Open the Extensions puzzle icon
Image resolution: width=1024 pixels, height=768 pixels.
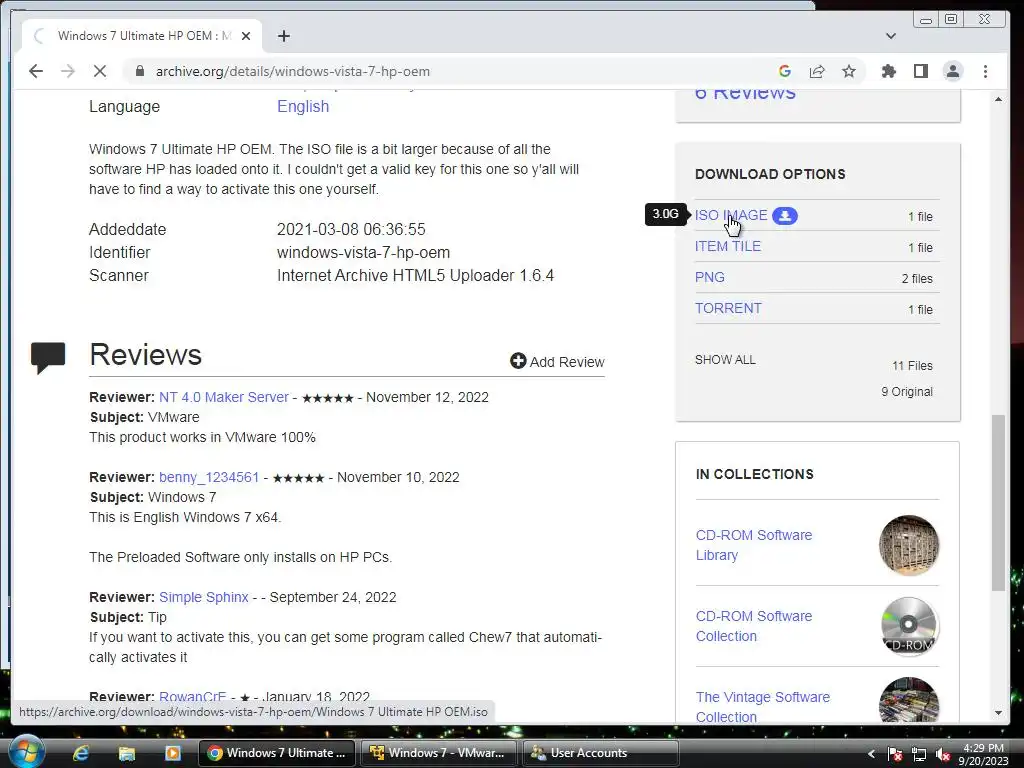point(888,71)
